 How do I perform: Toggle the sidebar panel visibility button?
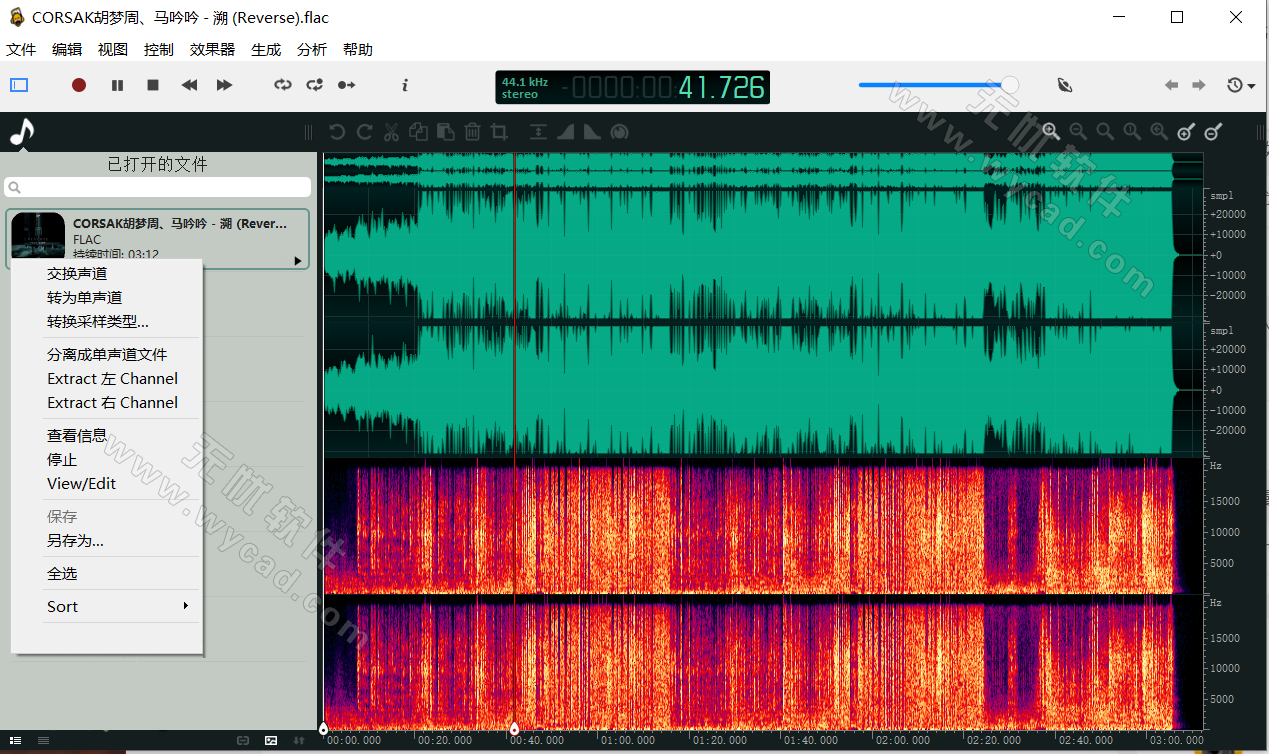point(19,85)
